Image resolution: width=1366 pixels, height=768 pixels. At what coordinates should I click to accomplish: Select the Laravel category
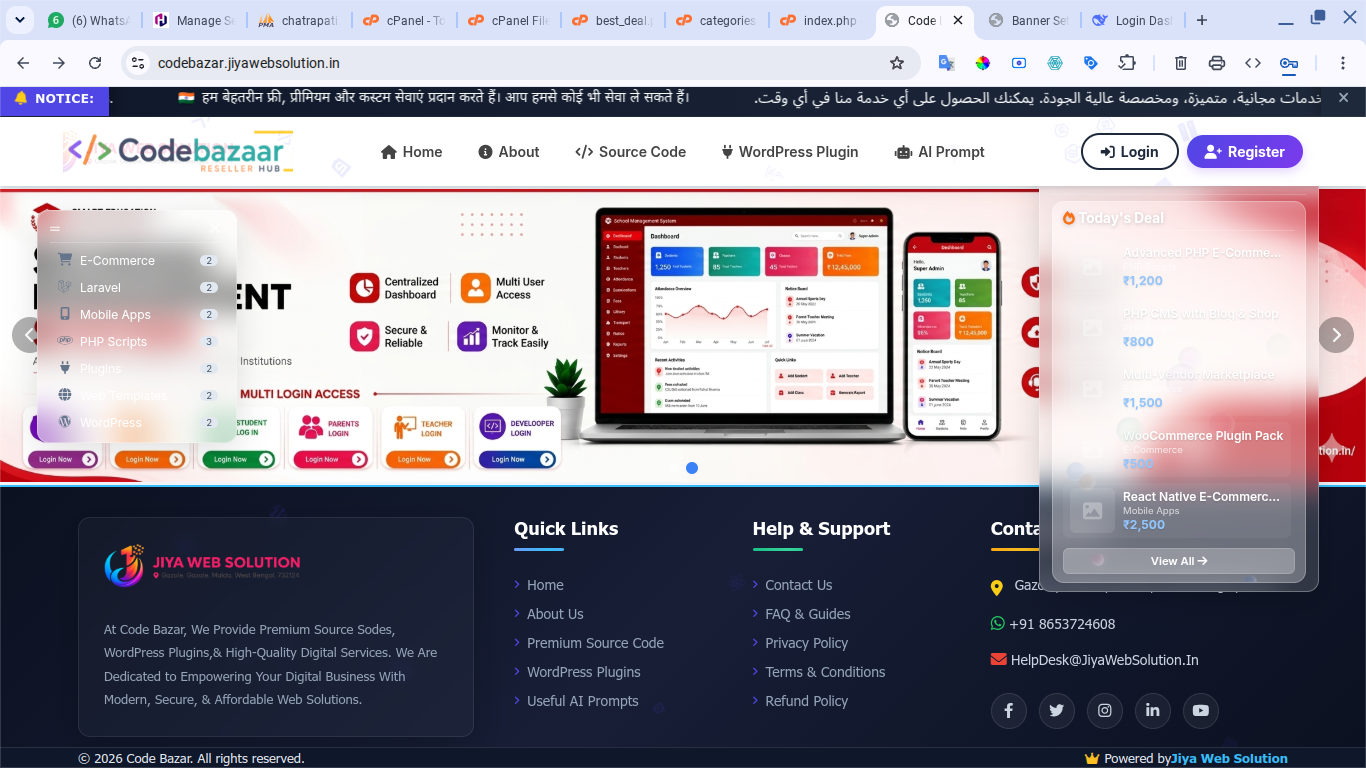(137, 287)
